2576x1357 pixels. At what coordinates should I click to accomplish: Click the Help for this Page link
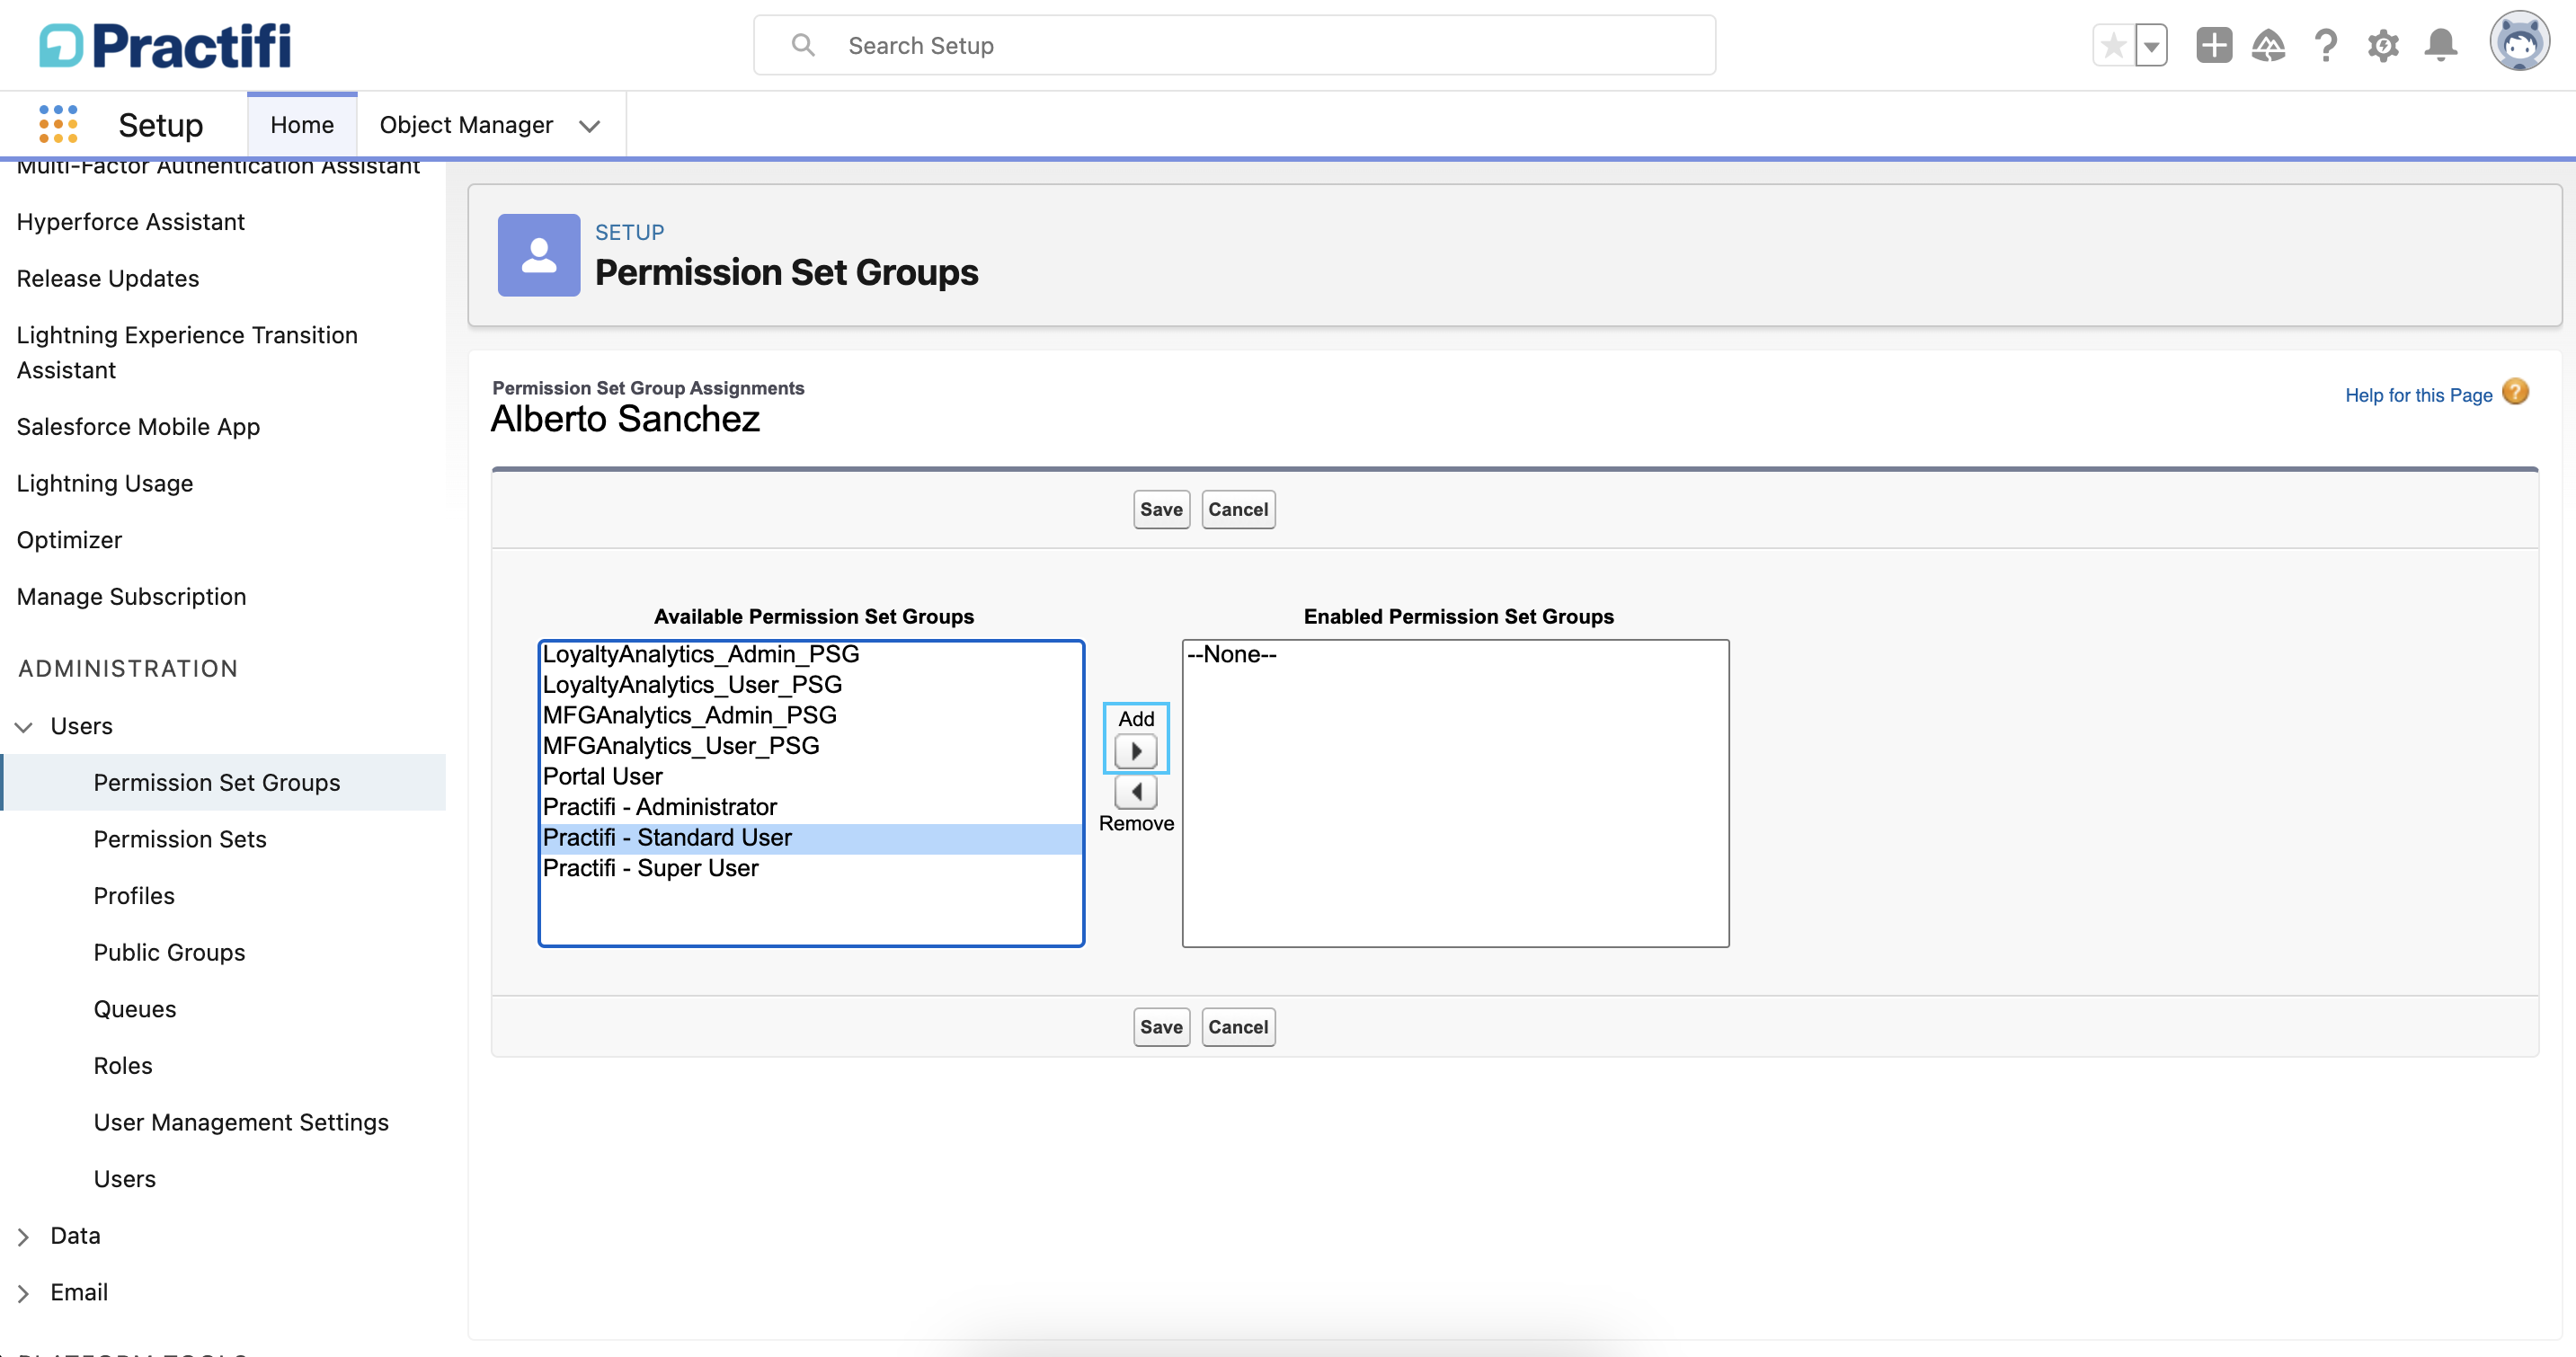(x=2418, y=394)
